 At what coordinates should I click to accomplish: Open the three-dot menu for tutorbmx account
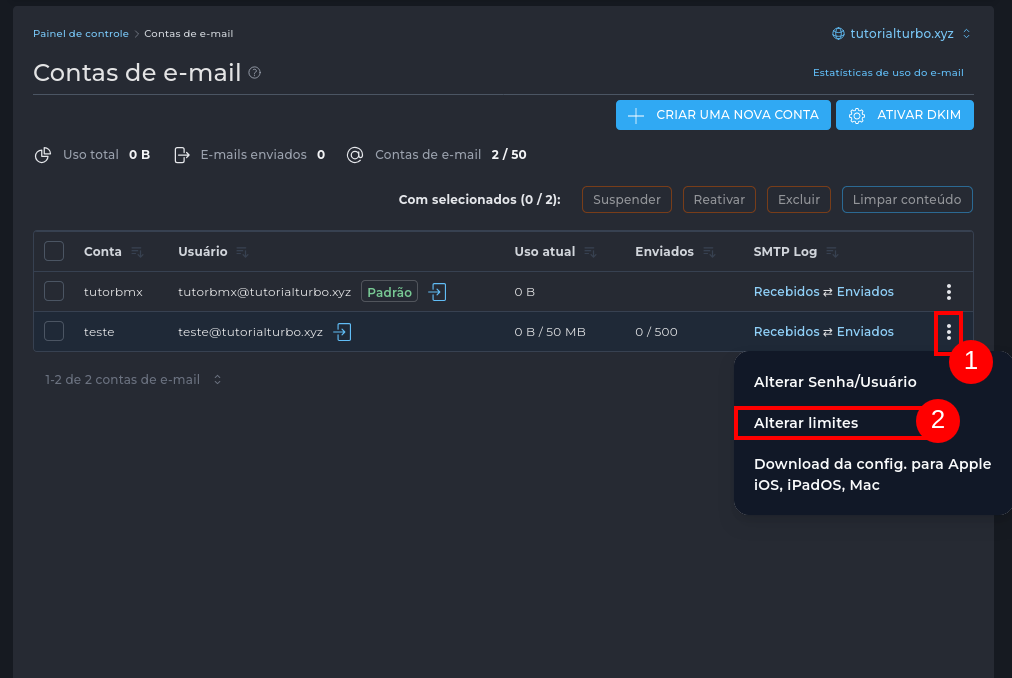[948, 292]
